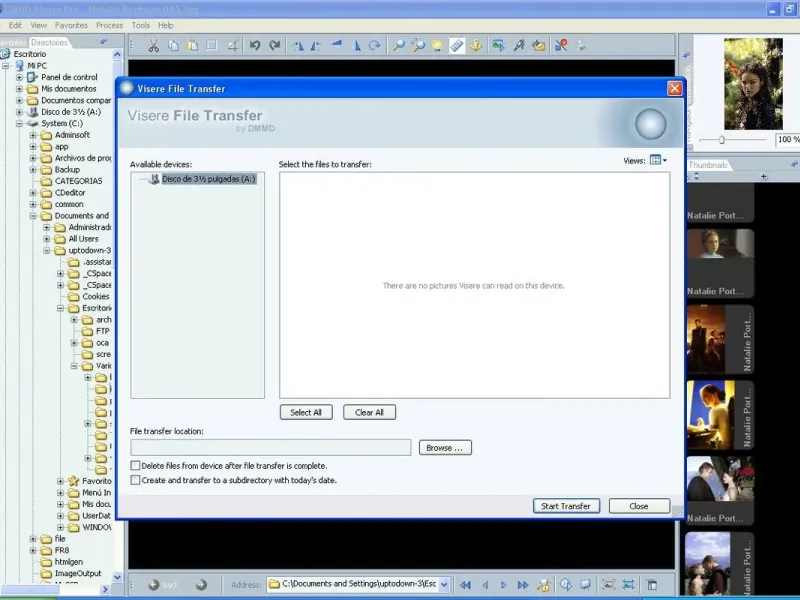
Task: Click the first page double-arrow icon
Action: click(465, 585)
